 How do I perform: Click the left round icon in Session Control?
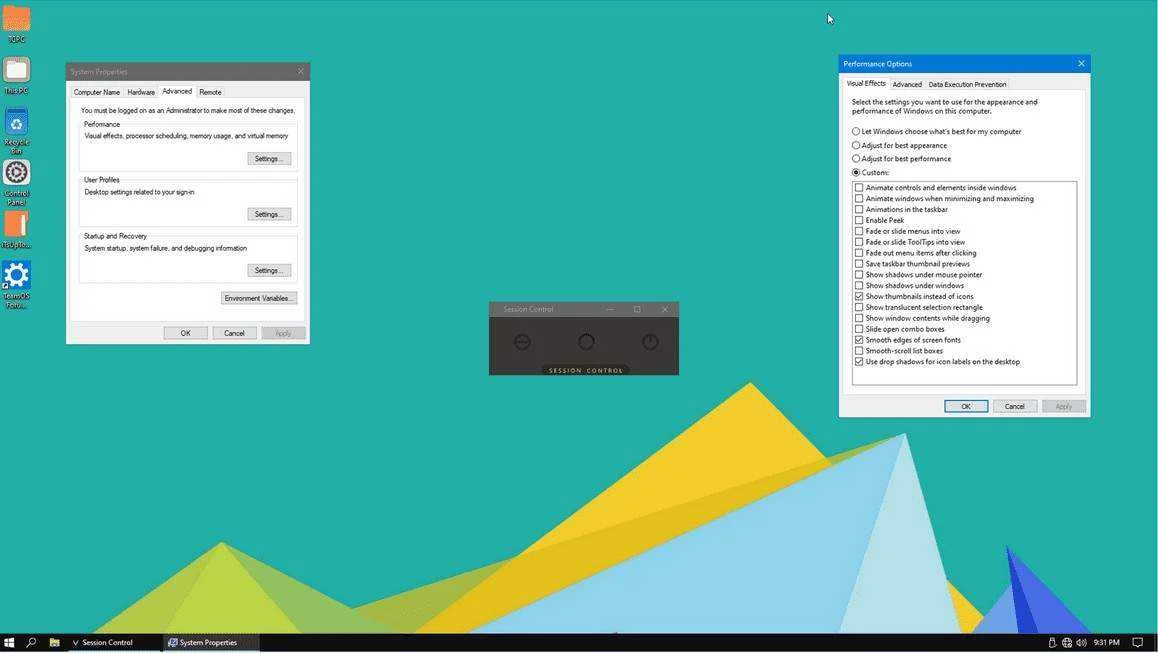pos(522,342)
